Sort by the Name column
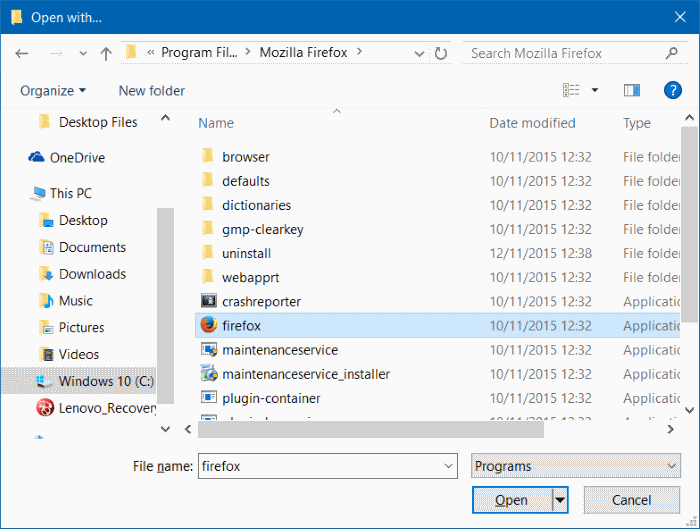 [x=216, y=123]
